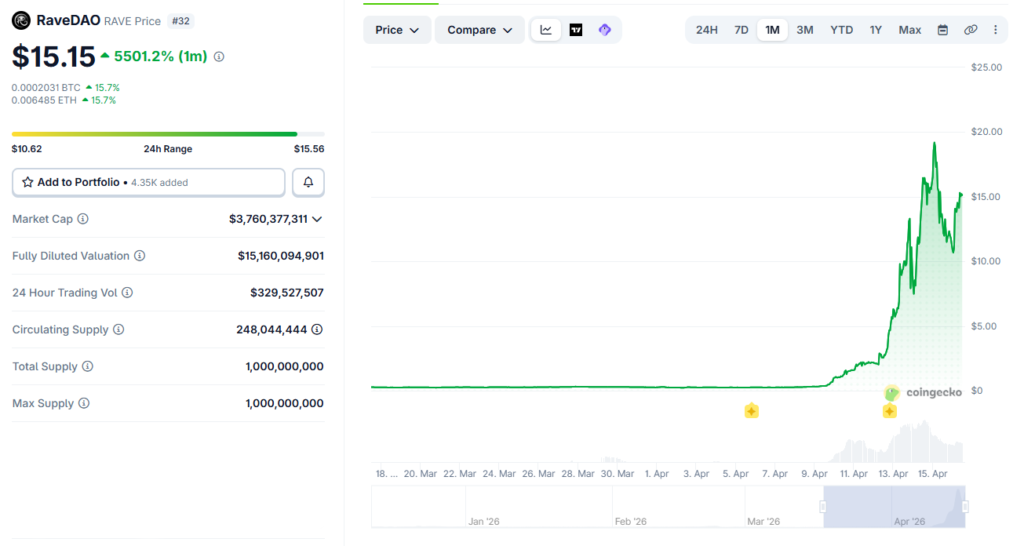Show the Total Supply info icon

(88, 366)
